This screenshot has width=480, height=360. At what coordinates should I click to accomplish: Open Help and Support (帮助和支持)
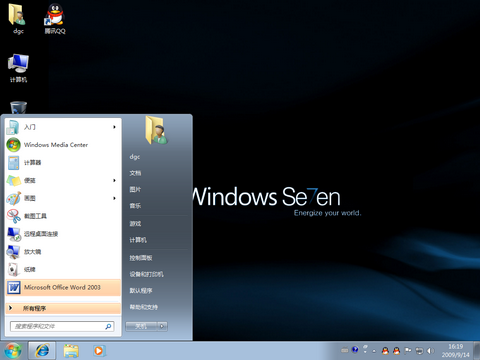tap(144, 307)
